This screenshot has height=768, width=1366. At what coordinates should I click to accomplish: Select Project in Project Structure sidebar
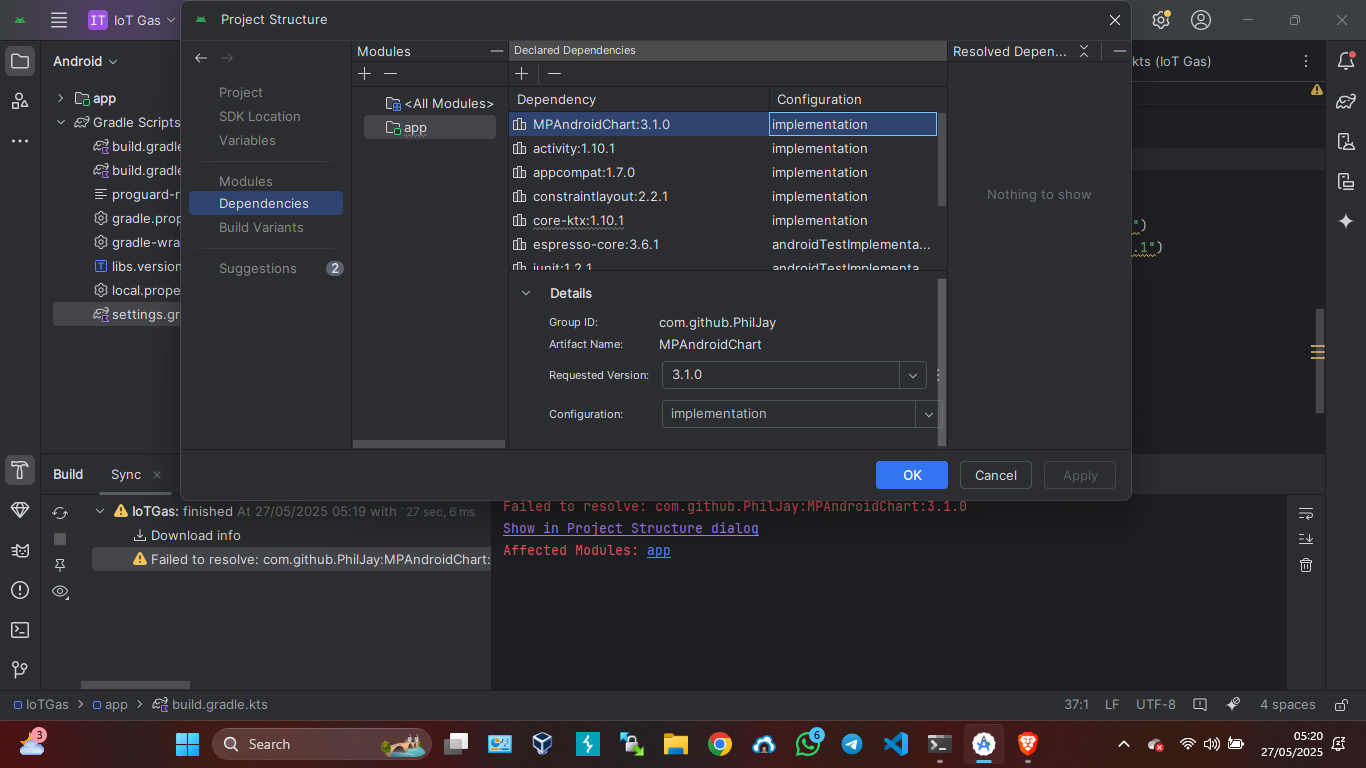tap(241, 92)
